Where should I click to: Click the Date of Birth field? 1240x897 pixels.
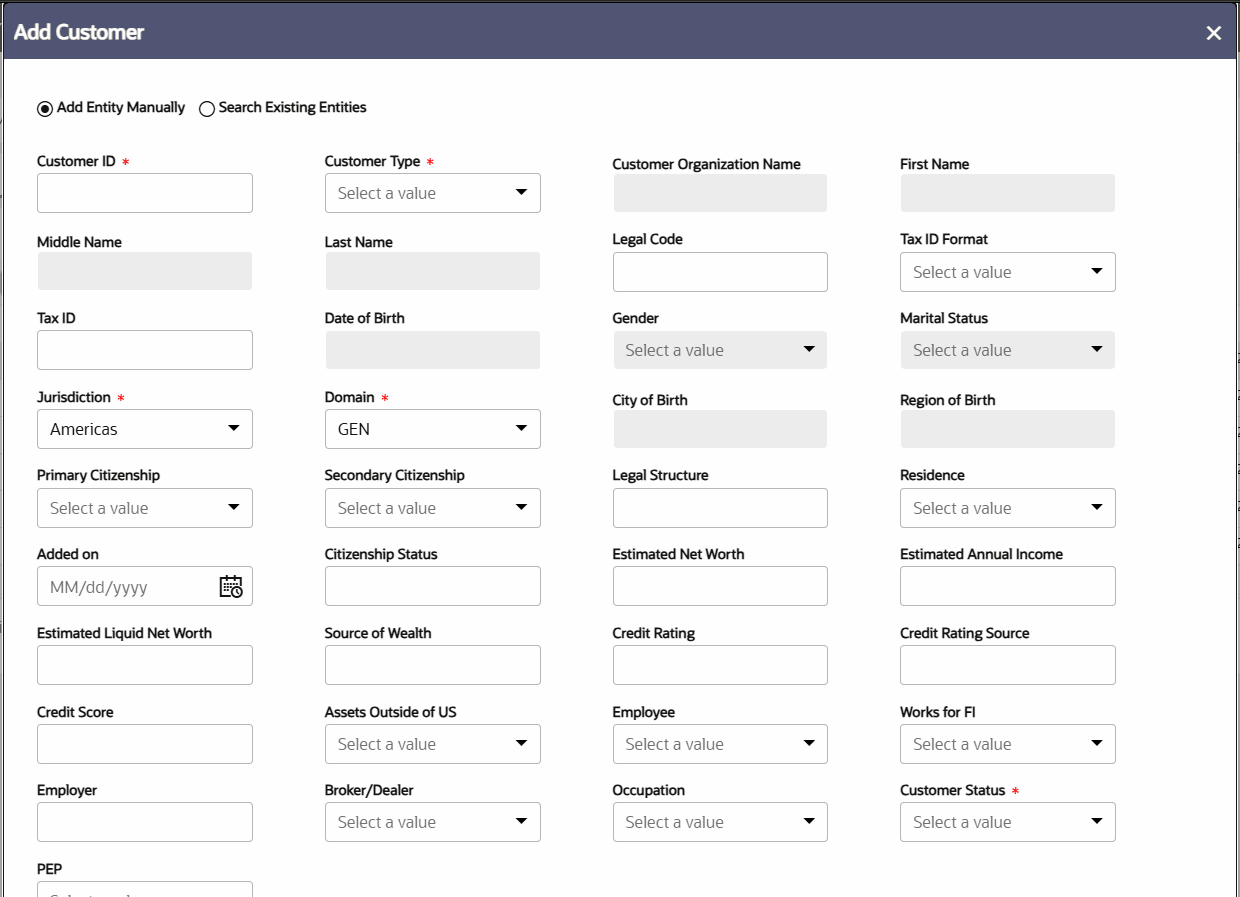[x=433, y=350]
